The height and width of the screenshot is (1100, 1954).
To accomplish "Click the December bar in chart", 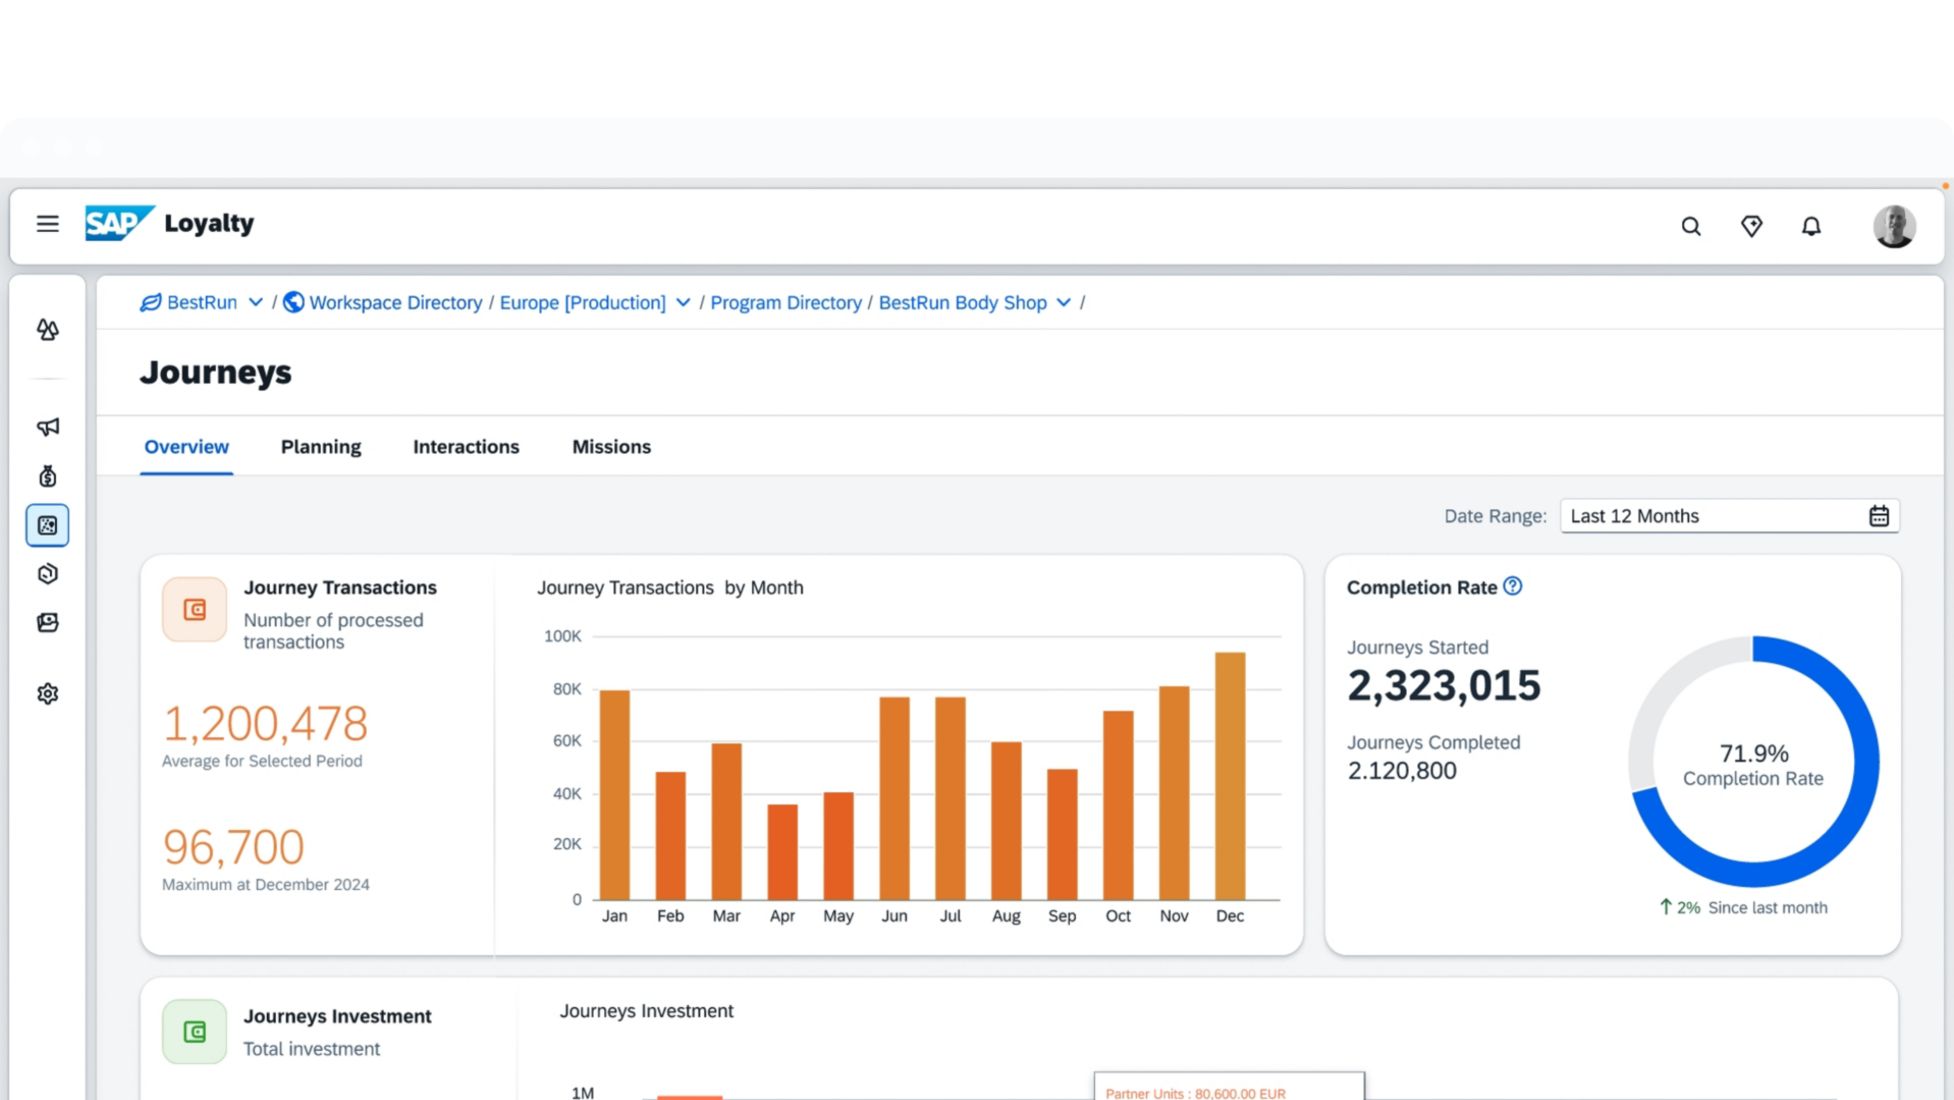I will (x=1230, y=775).
